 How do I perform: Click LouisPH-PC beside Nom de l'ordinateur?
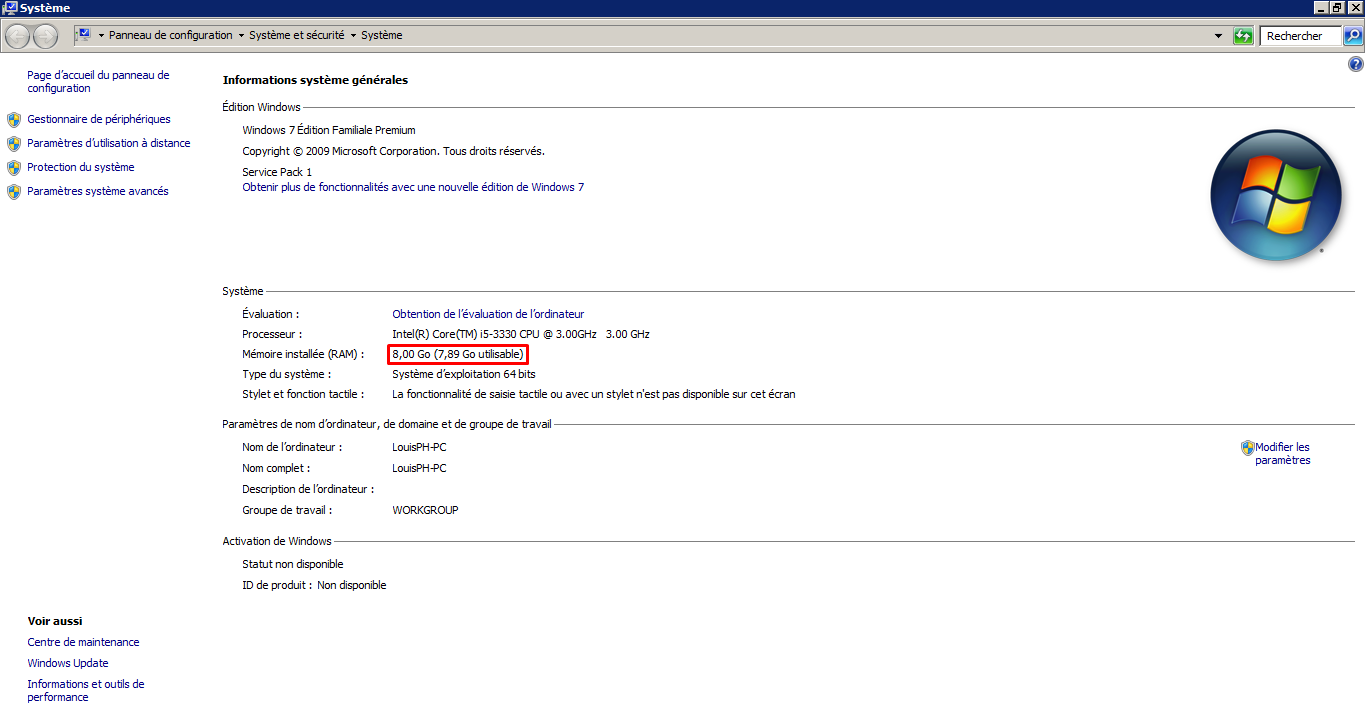pyautogui.click(x=420, y=447)
